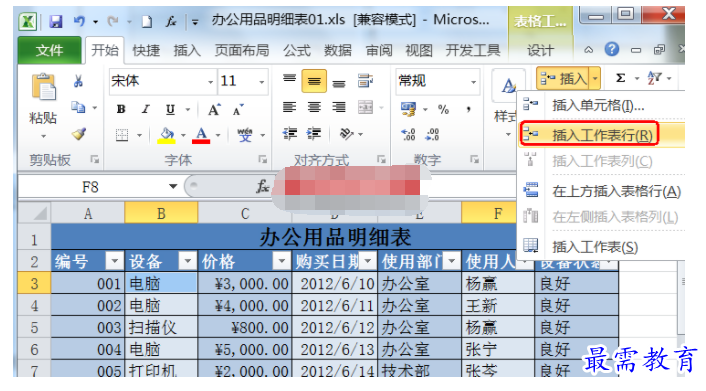
Task: Decrease font size
Action: click(x=238, y=109)
